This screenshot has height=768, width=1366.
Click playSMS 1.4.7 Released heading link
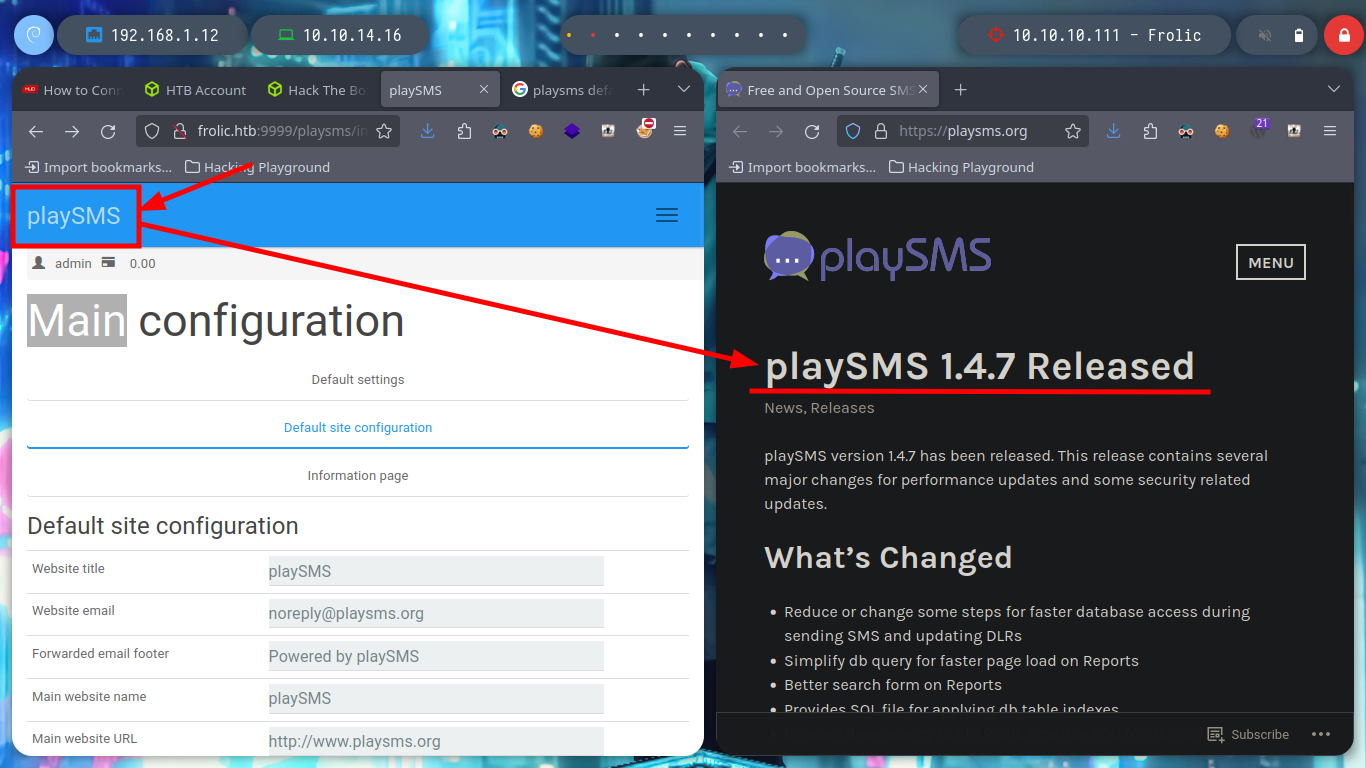[979, 366]
